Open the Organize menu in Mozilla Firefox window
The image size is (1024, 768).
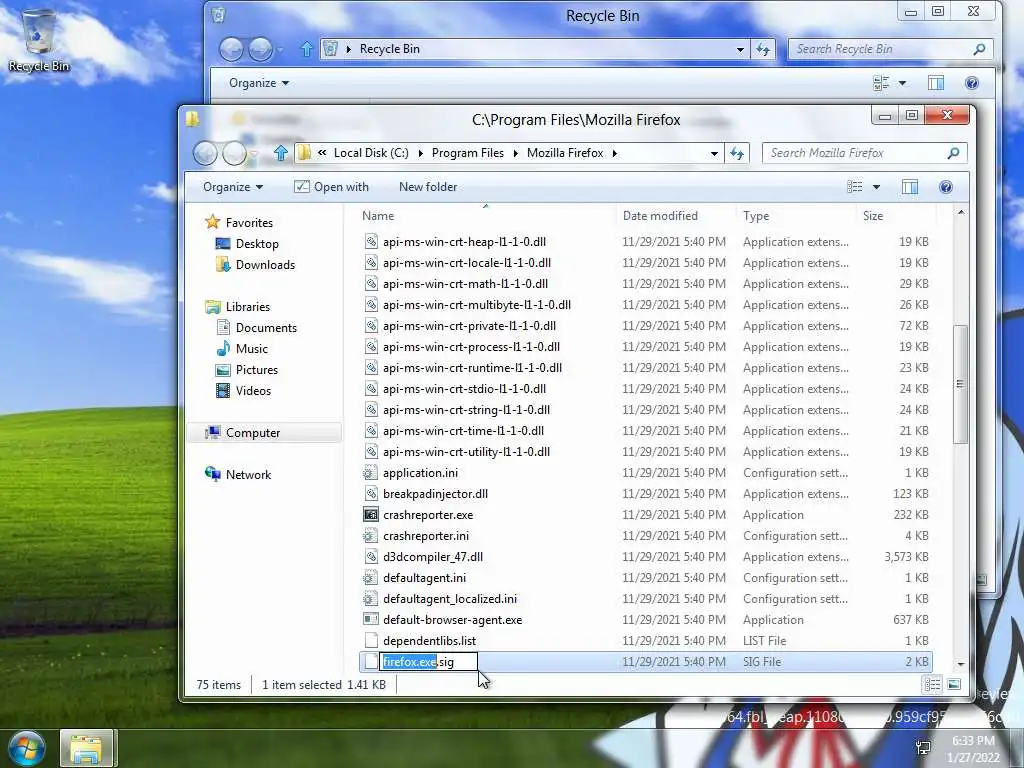(x=232, y=187)
